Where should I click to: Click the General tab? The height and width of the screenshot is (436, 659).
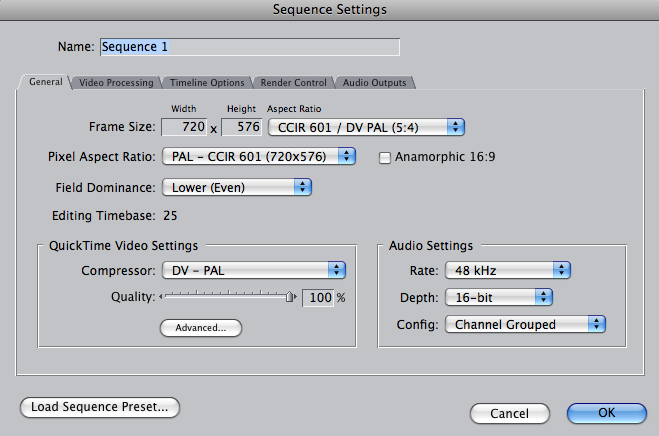pos(45,82)
